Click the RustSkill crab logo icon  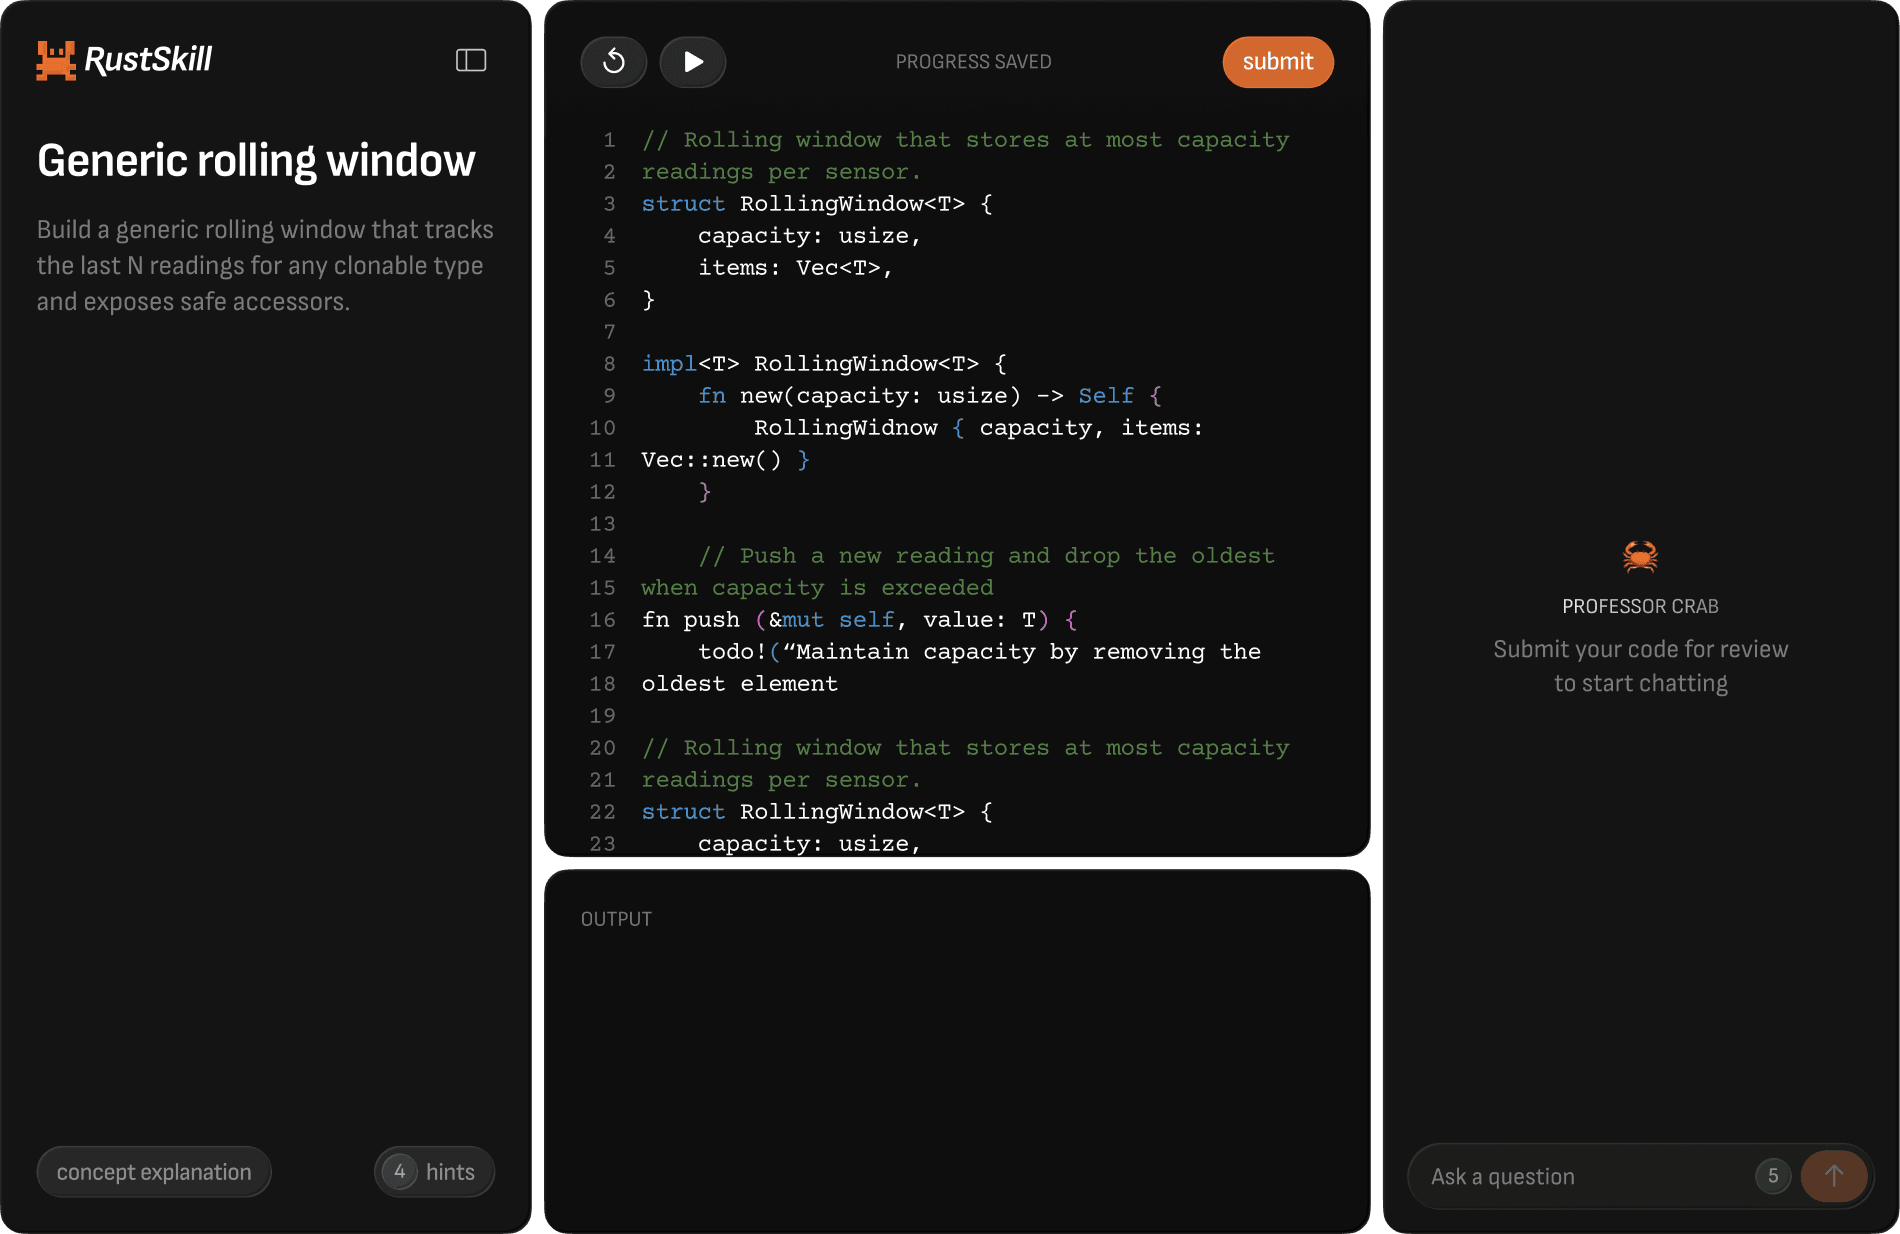coord(56,61)
